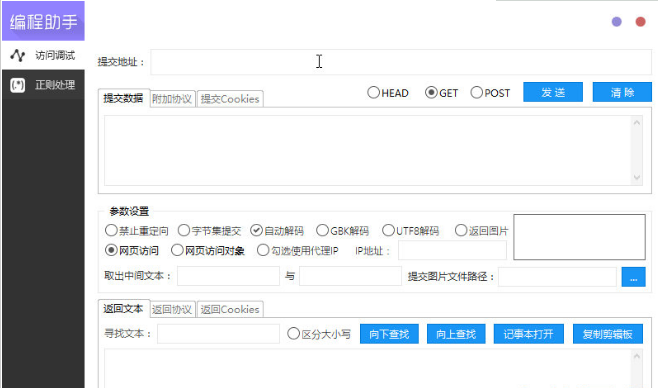Click the returned image preview box
658x388 pixels.
[x=579, y=237]
